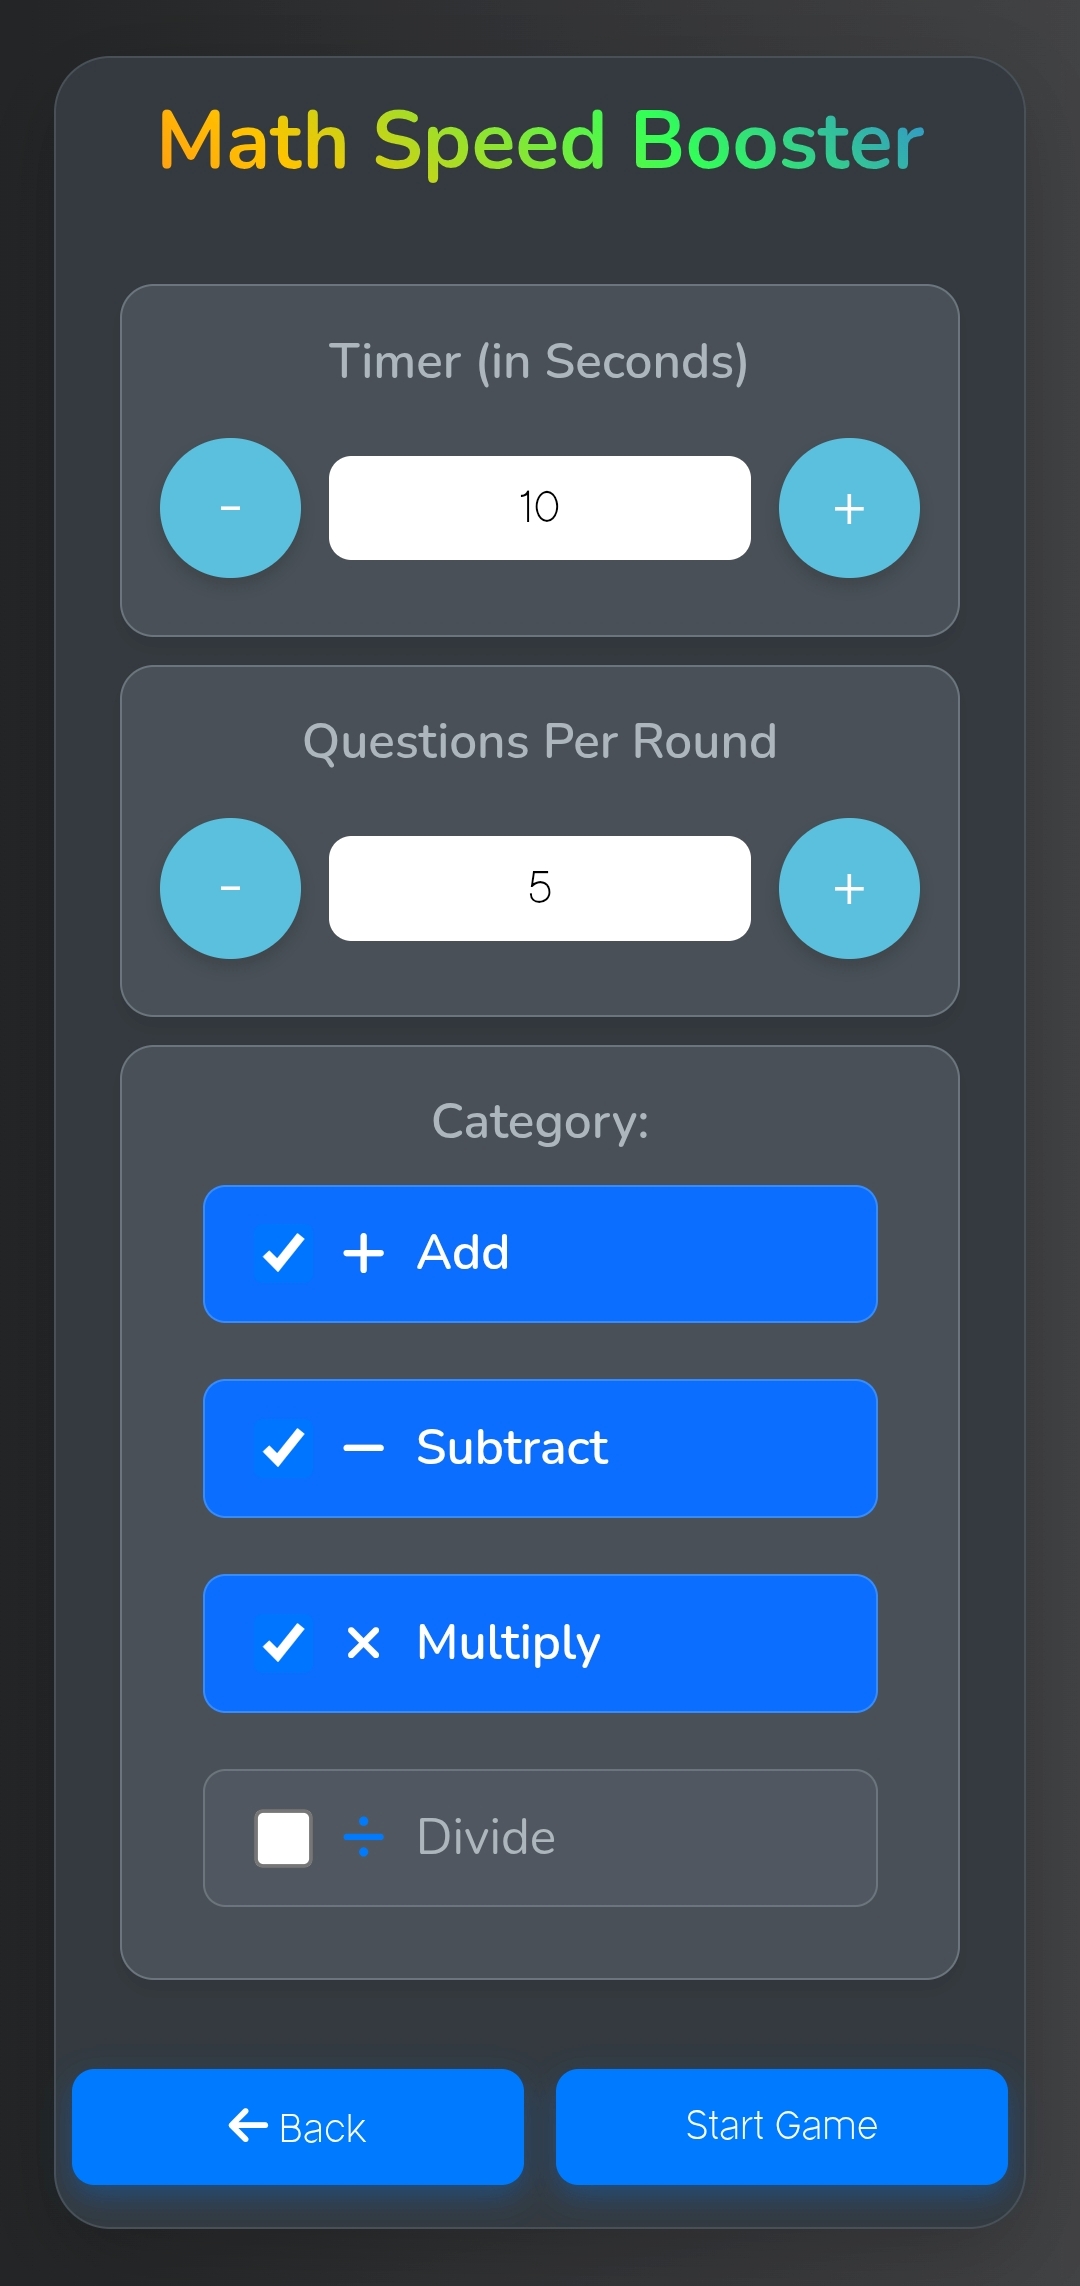Click the Math Speed Booster title
Image resolution: width=1080 pixels, height=2286 pixels.
pos(540,141)
